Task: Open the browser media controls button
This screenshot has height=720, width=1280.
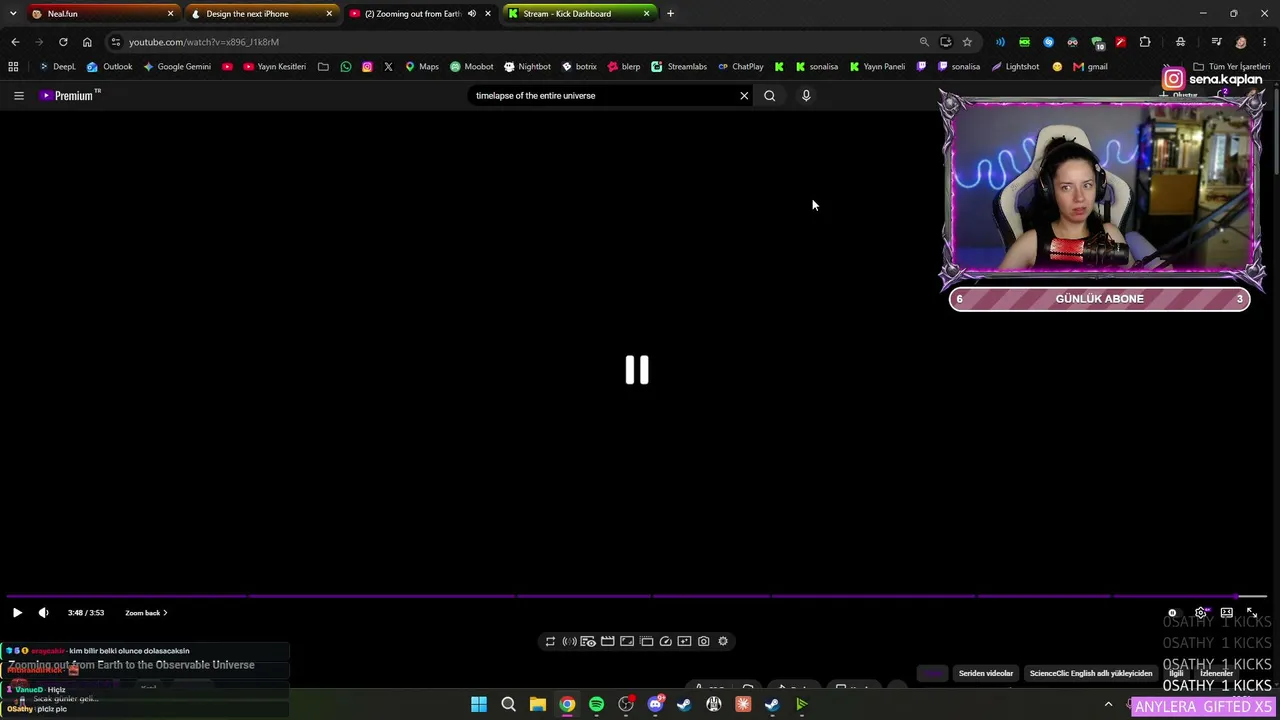Action: coord(1216,42)
